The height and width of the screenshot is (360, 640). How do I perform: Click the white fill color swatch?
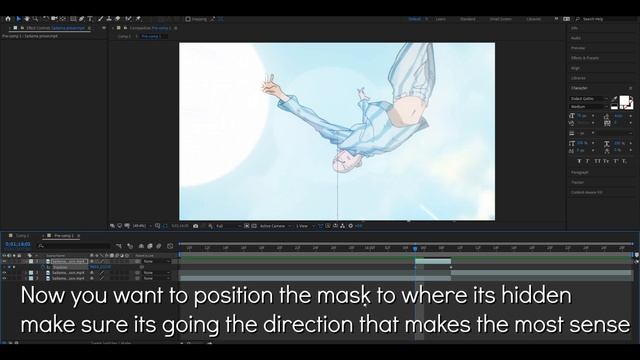point(624,100)
